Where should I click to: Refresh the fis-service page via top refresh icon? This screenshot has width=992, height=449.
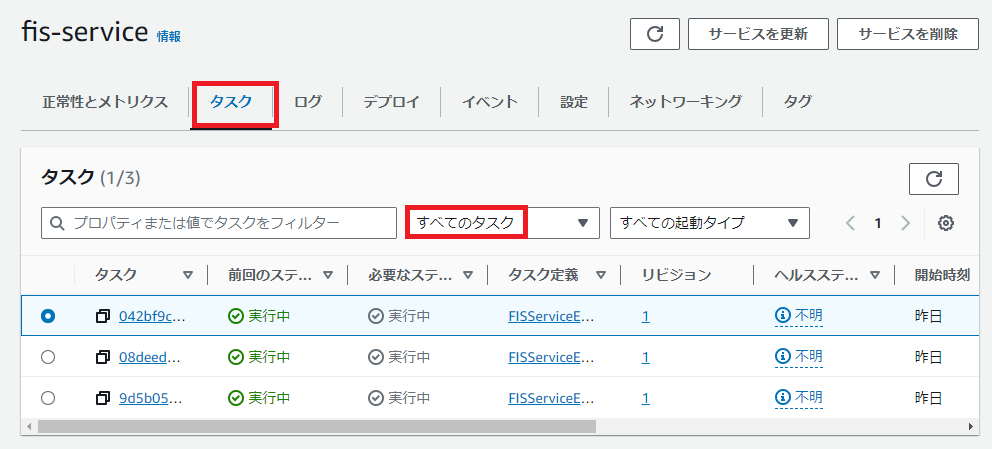coord(655,34)
